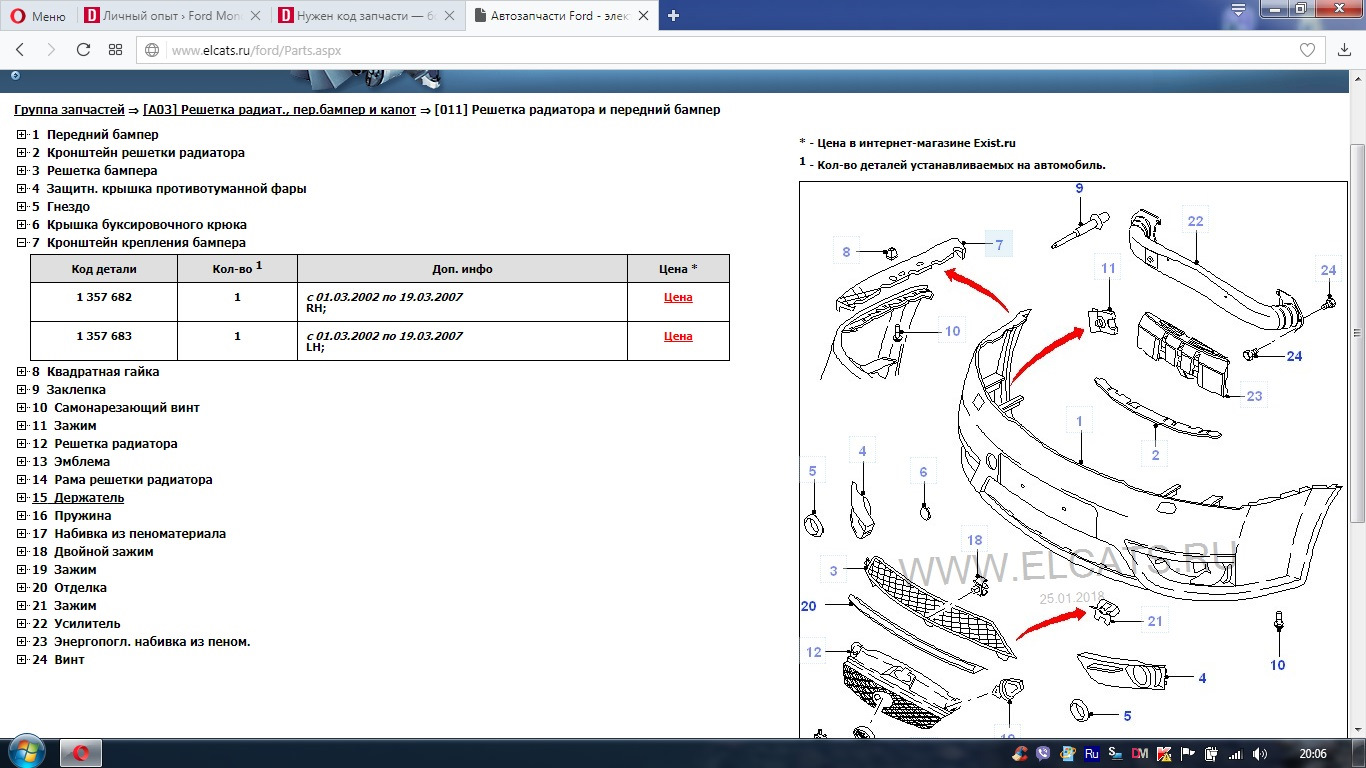The width and height of the screenshot is (1366, 768).
Task: Select the Автозапчасти Ford tab
Action: 562,16
